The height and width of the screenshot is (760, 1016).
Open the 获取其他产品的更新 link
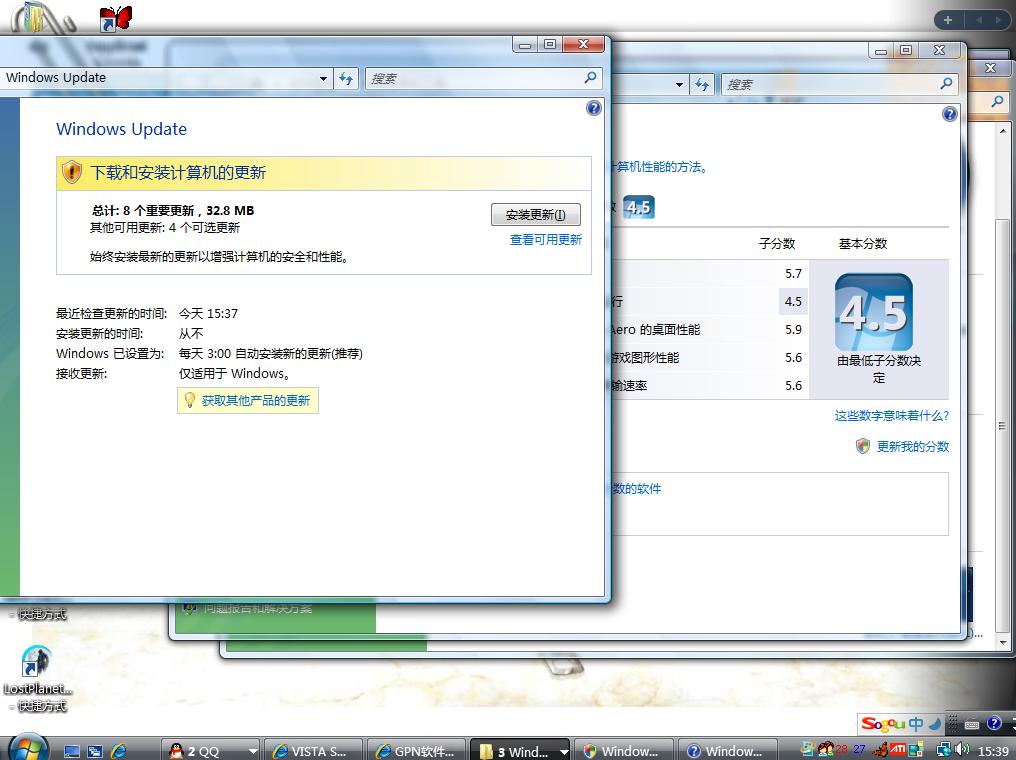tap(255, 400)
